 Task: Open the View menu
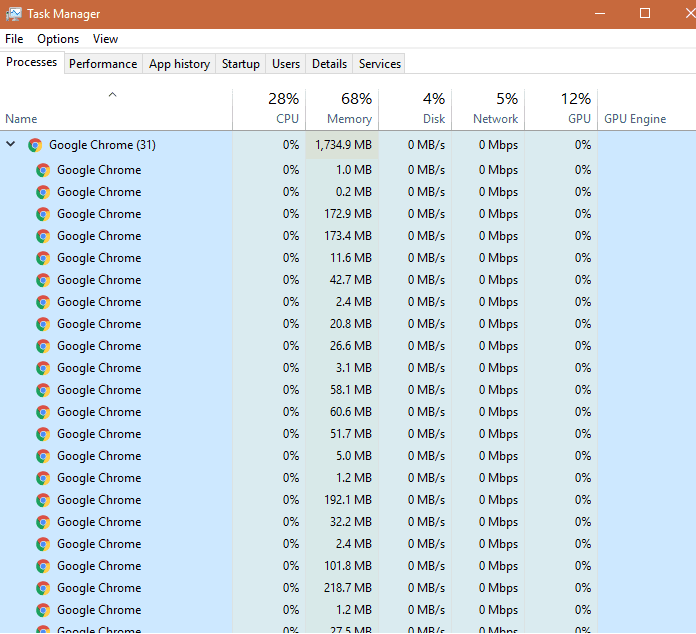[105, 39]
